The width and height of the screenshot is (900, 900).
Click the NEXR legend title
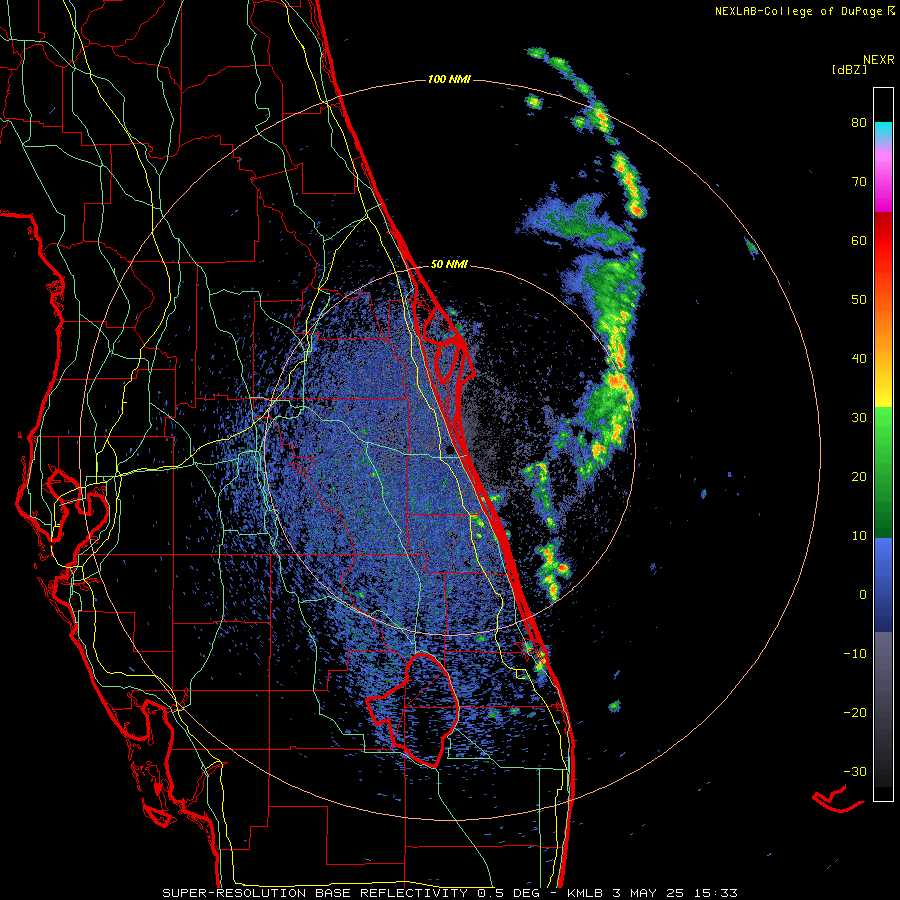[x=879, y=60]
